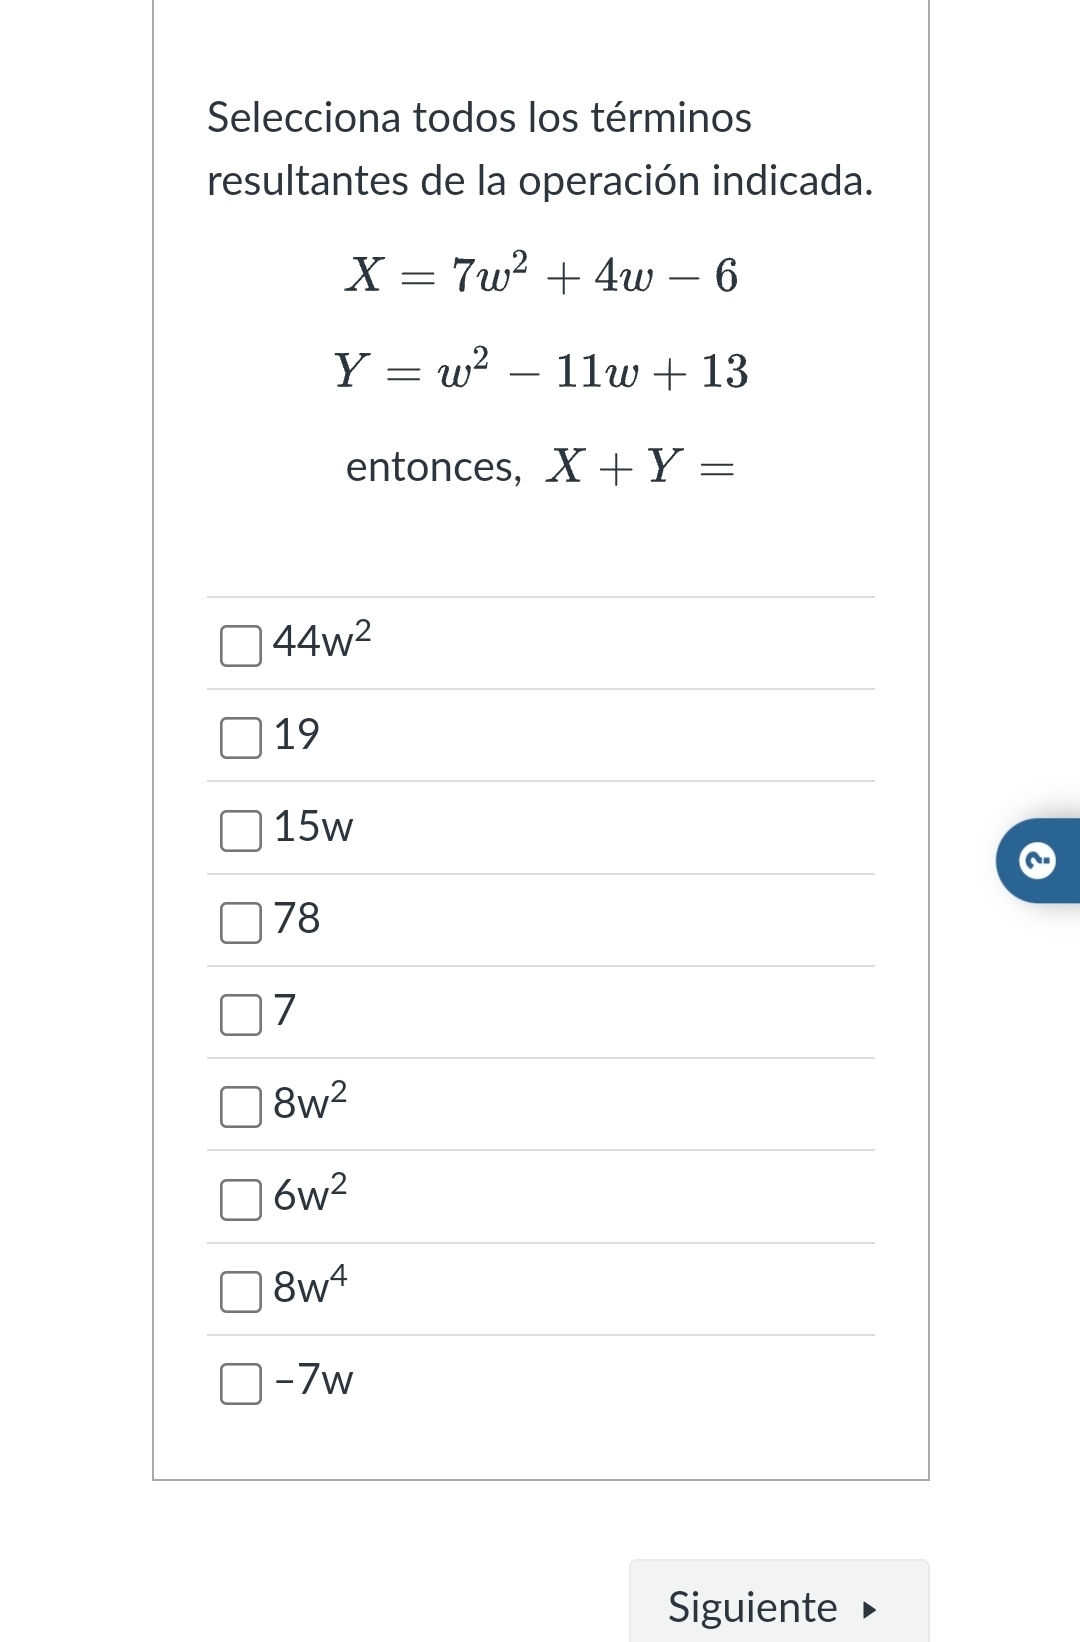1080x1642 pixels.
Task: Enable the checkbox for option 7
Action: [x=241, y=1014]
